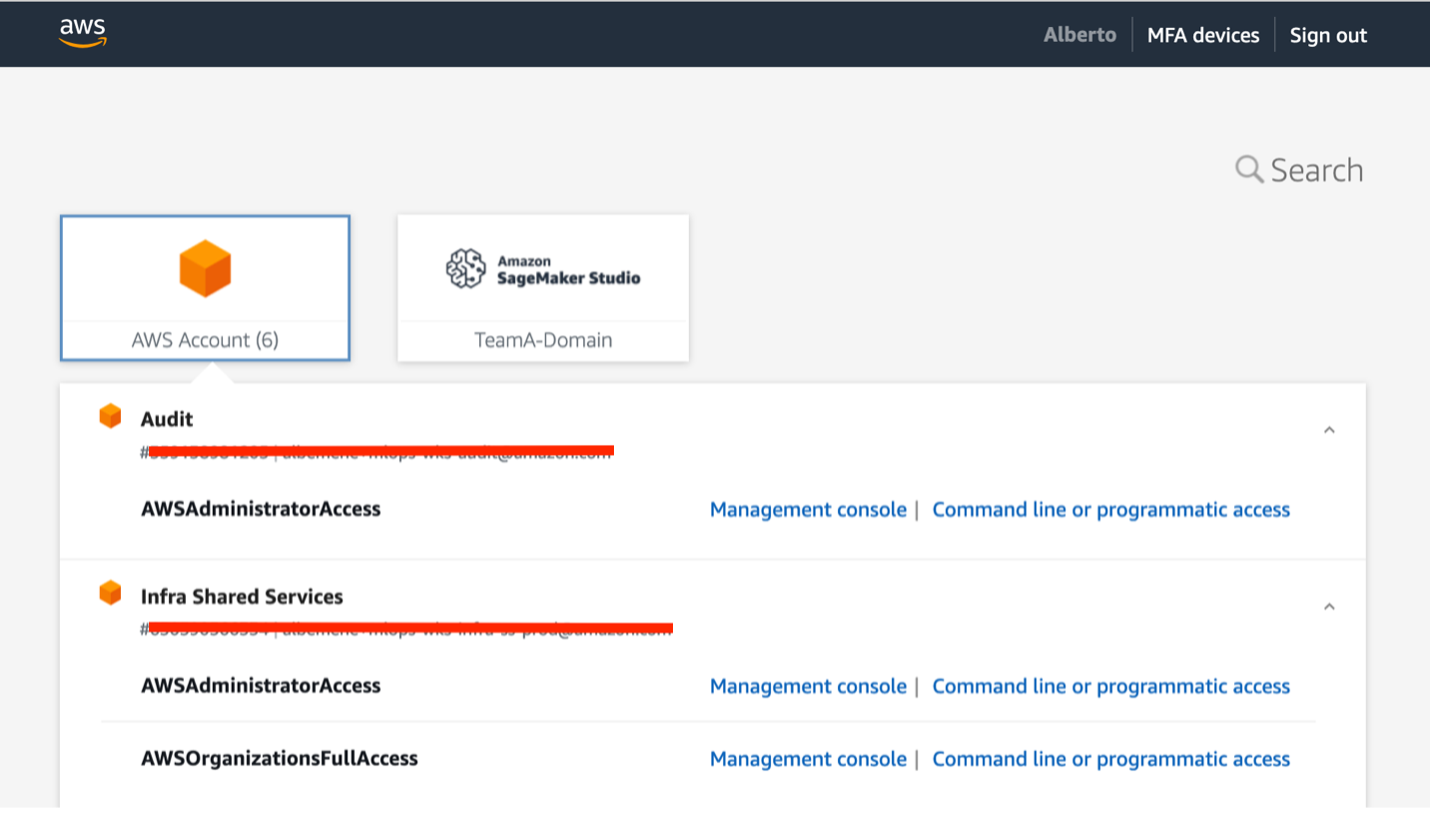
Task: Open the AWS Account (6) tile
Action: [x=205, y=288]
